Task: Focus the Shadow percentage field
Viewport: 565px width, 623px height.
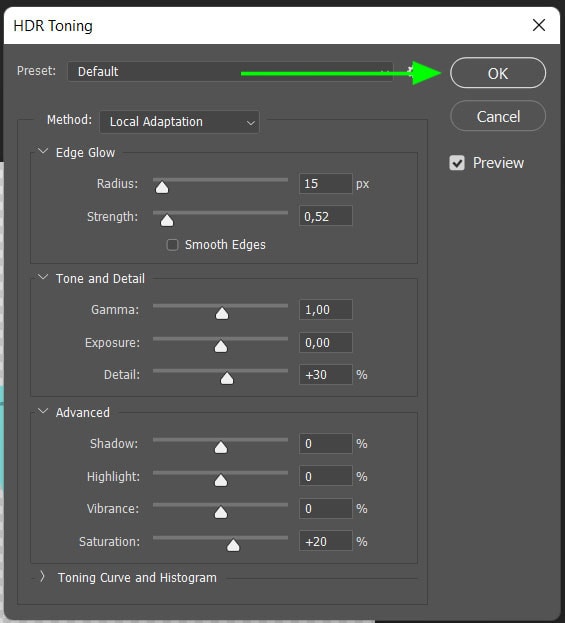Action: coord(325,443)
